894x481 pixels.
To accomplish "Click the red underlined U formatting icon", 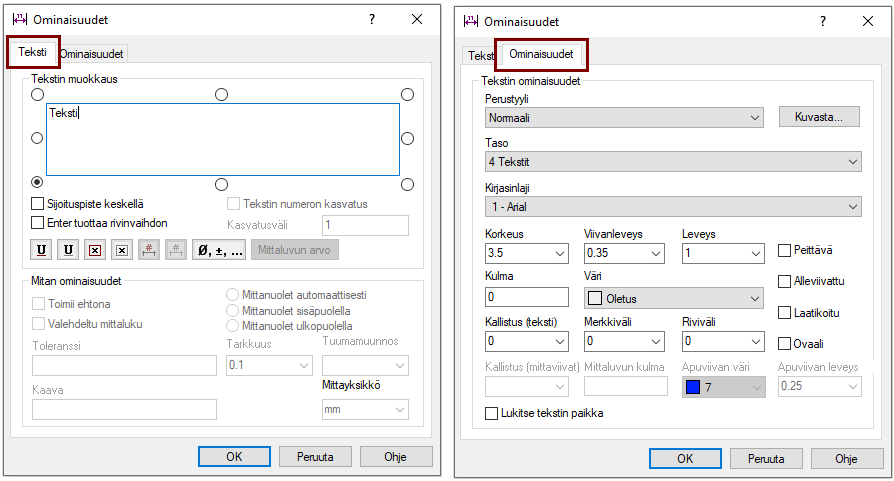I will [x=42, y=250].
